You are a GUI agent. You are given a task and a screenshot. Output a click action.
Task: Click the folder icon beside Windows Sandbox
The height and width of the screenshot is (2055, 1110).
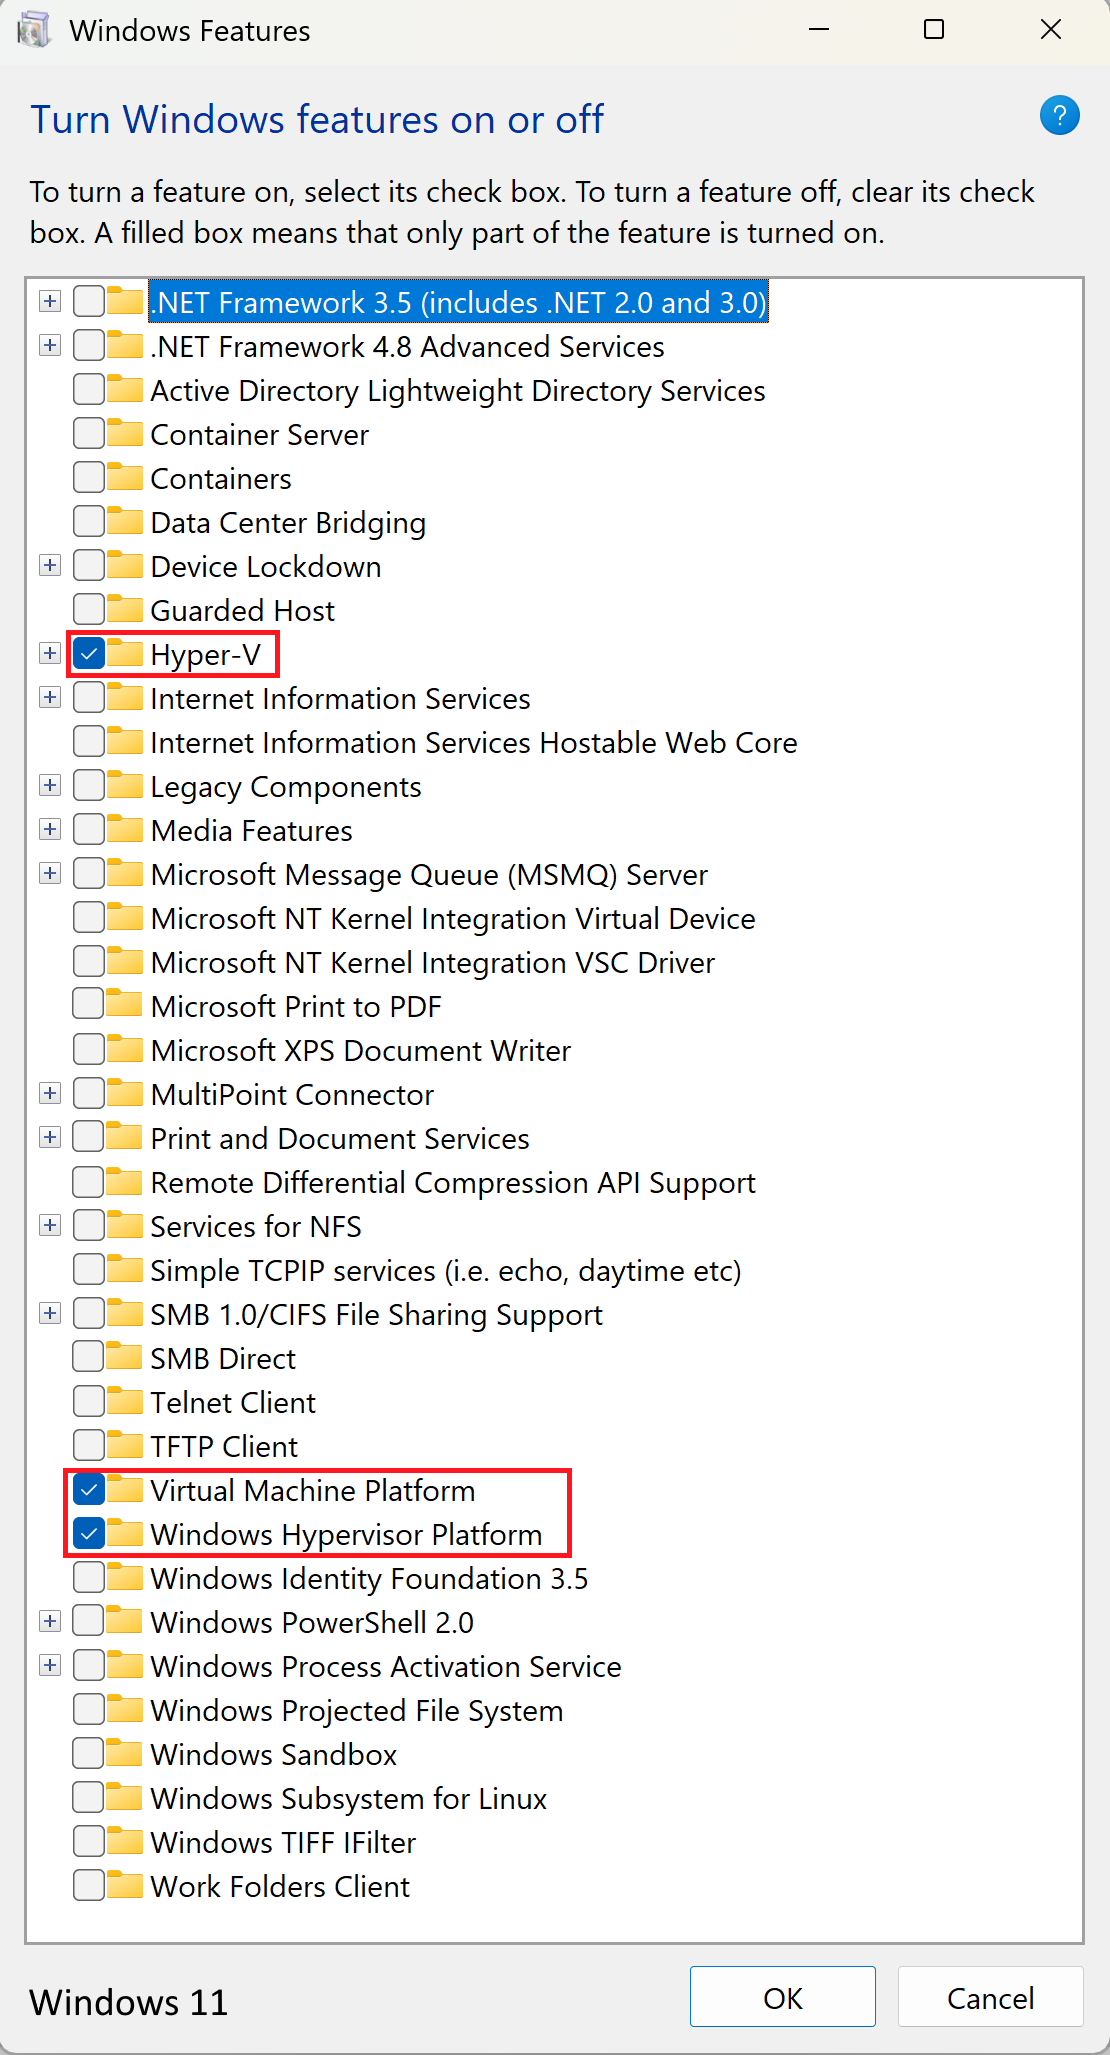[x=125, y=1753]
